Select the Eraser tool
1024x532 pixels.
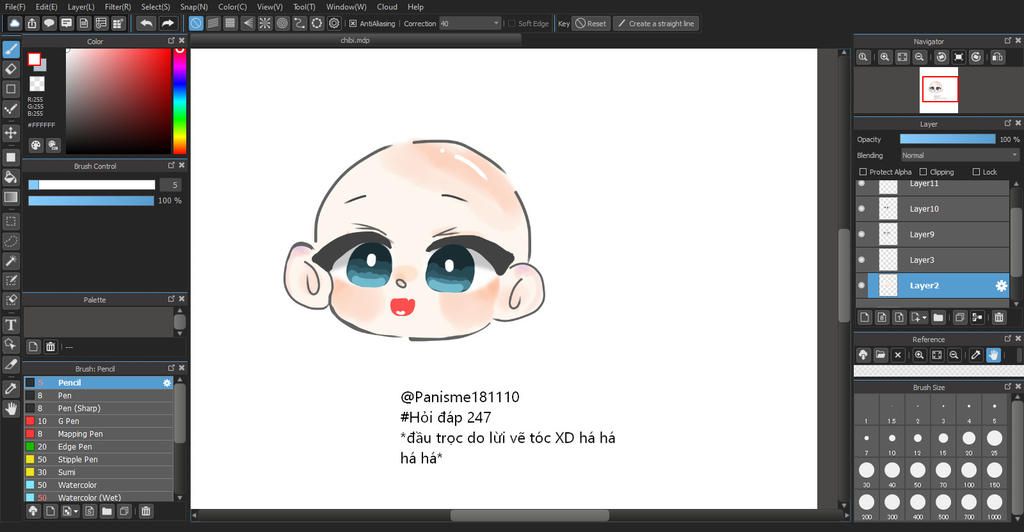pyautogui.click(x=10, y=69)
